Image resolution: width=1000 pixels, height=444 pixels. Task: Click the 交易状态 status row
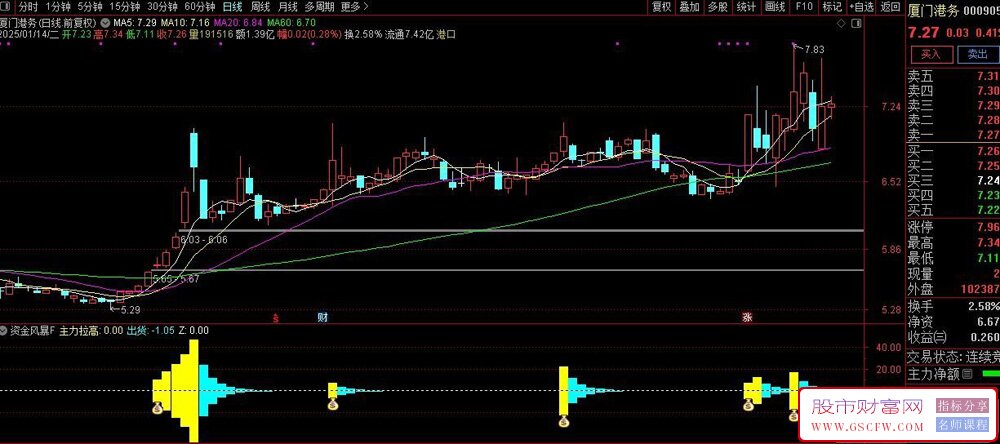pyautogui.click(x=953, y=357)
